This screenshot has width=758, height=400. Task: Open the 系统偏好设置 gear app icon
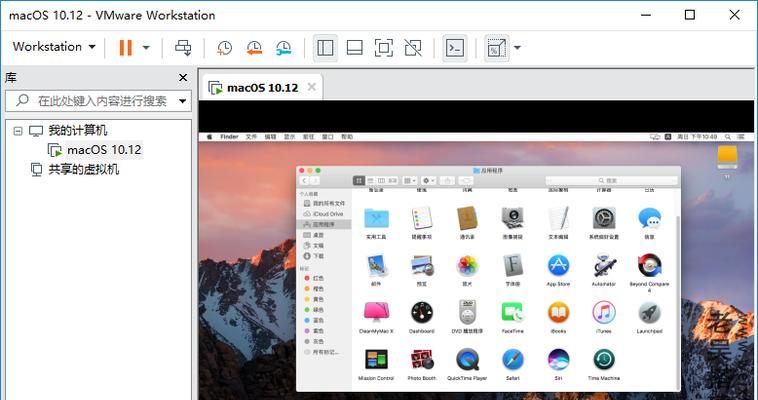[x=604, y=219]
